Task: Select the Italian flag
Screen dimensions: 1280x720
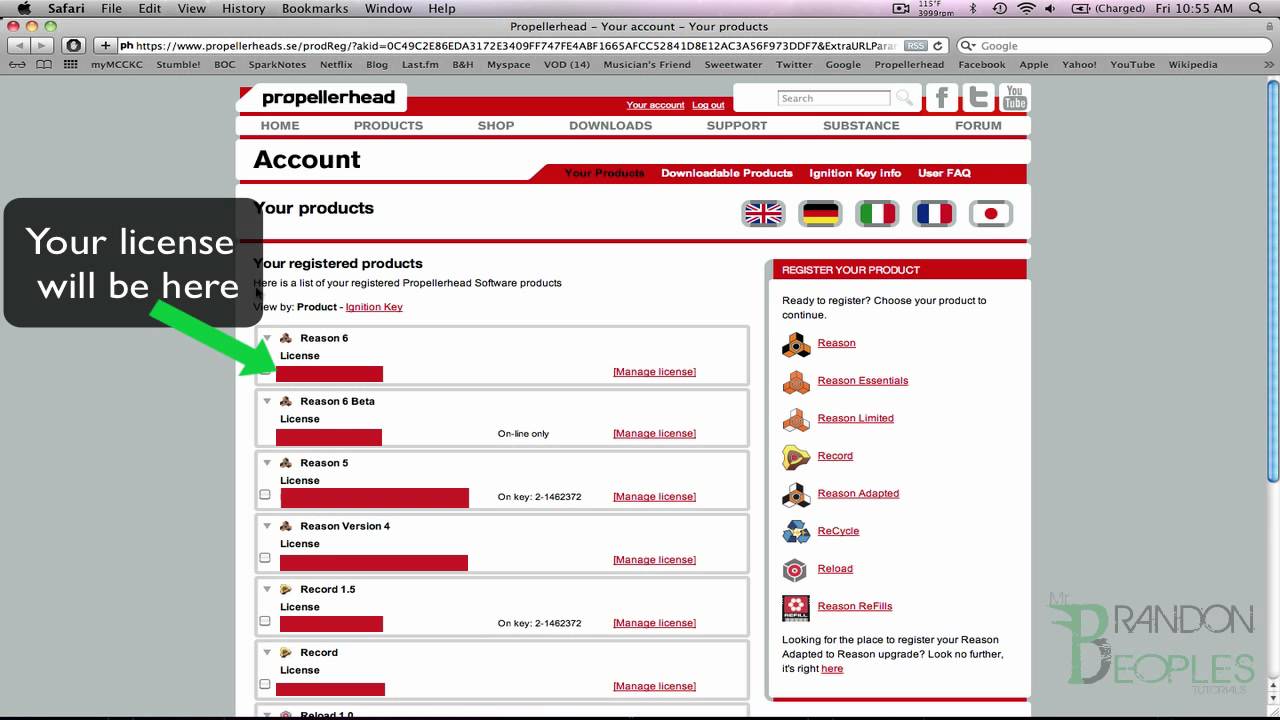Action: click(877, 213)
